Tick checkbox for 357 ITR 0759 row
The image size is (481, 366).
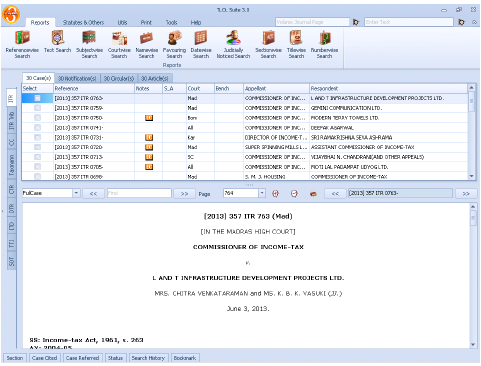[x=37, y=108]
